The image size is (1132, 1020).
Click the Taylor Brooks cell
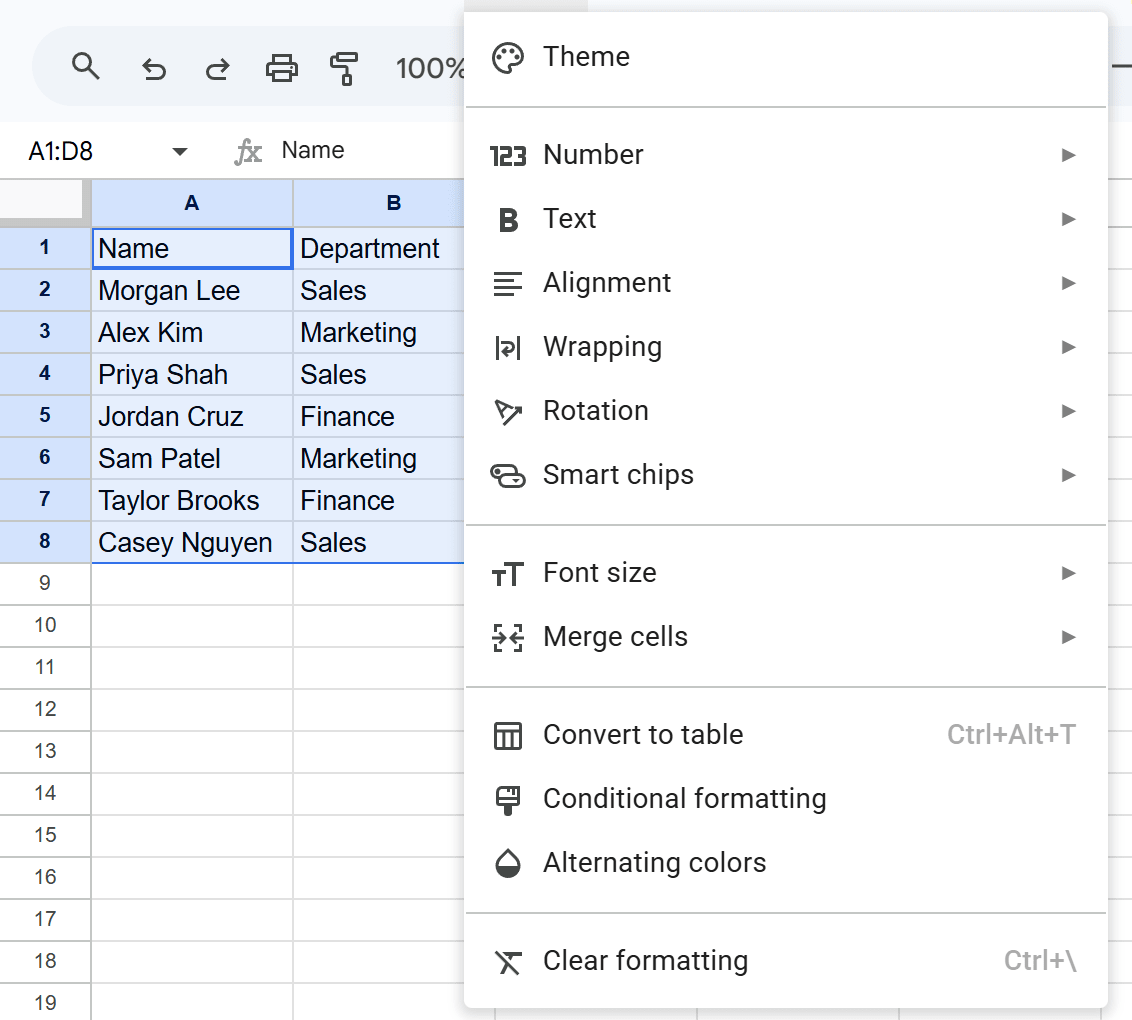tap(192, 500)
